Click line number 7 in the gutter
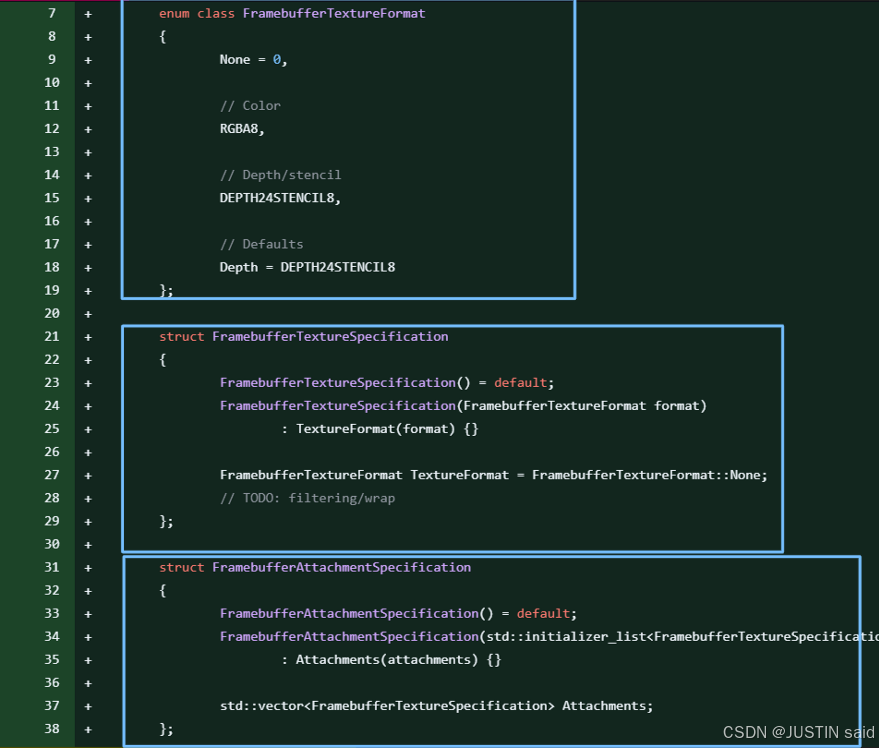The width and height of the screenshot is (879, 748). click(x=52, y=13)
